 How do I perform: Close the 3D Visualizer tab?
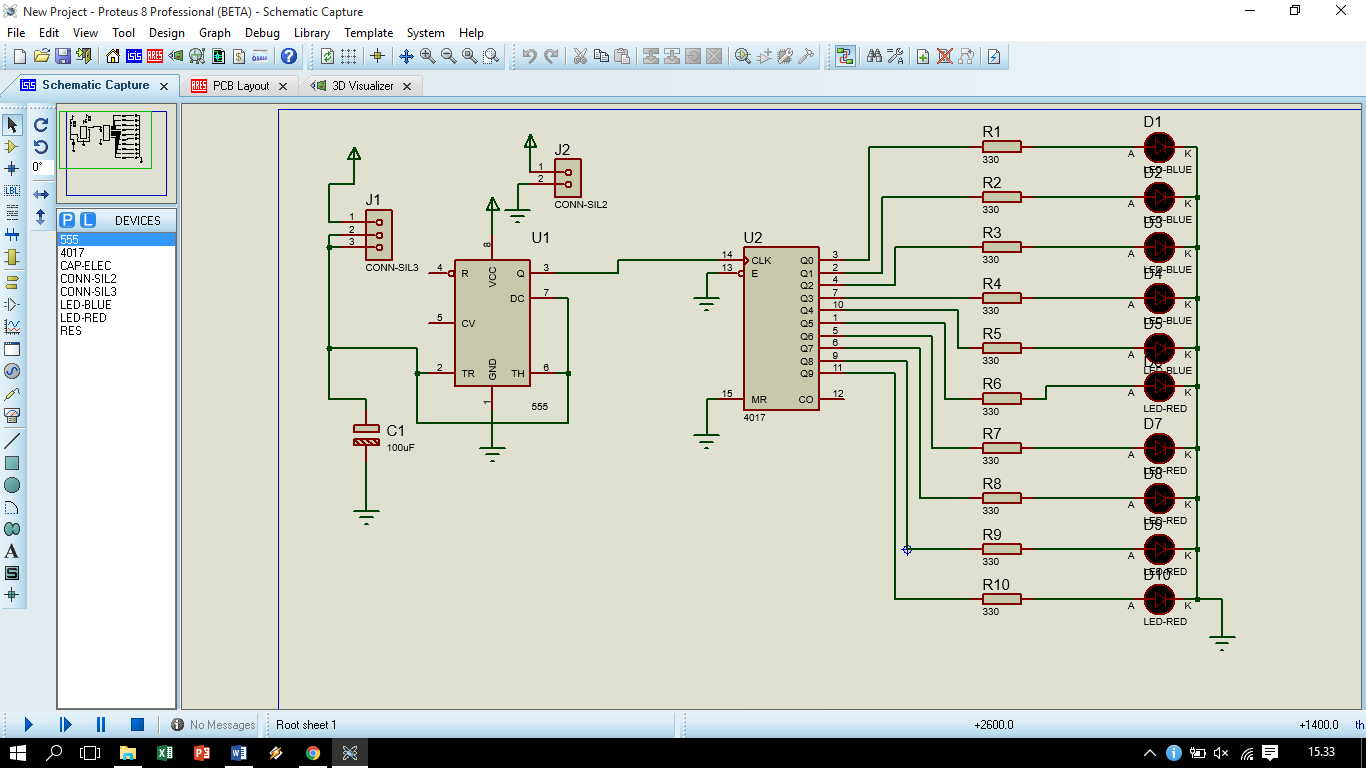(407, 86)
